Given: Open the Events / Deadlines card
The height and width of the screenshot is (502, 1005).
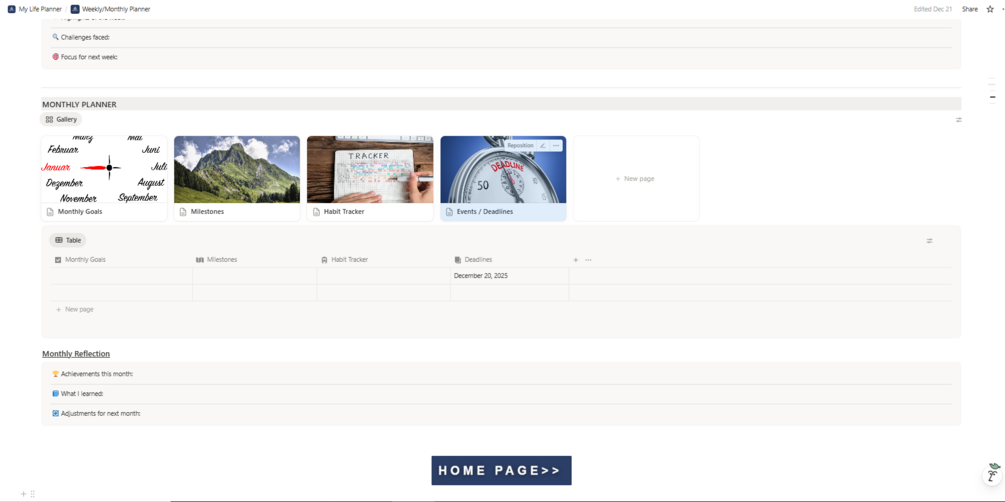Looking at the screenshot, I should pos(503,178).
